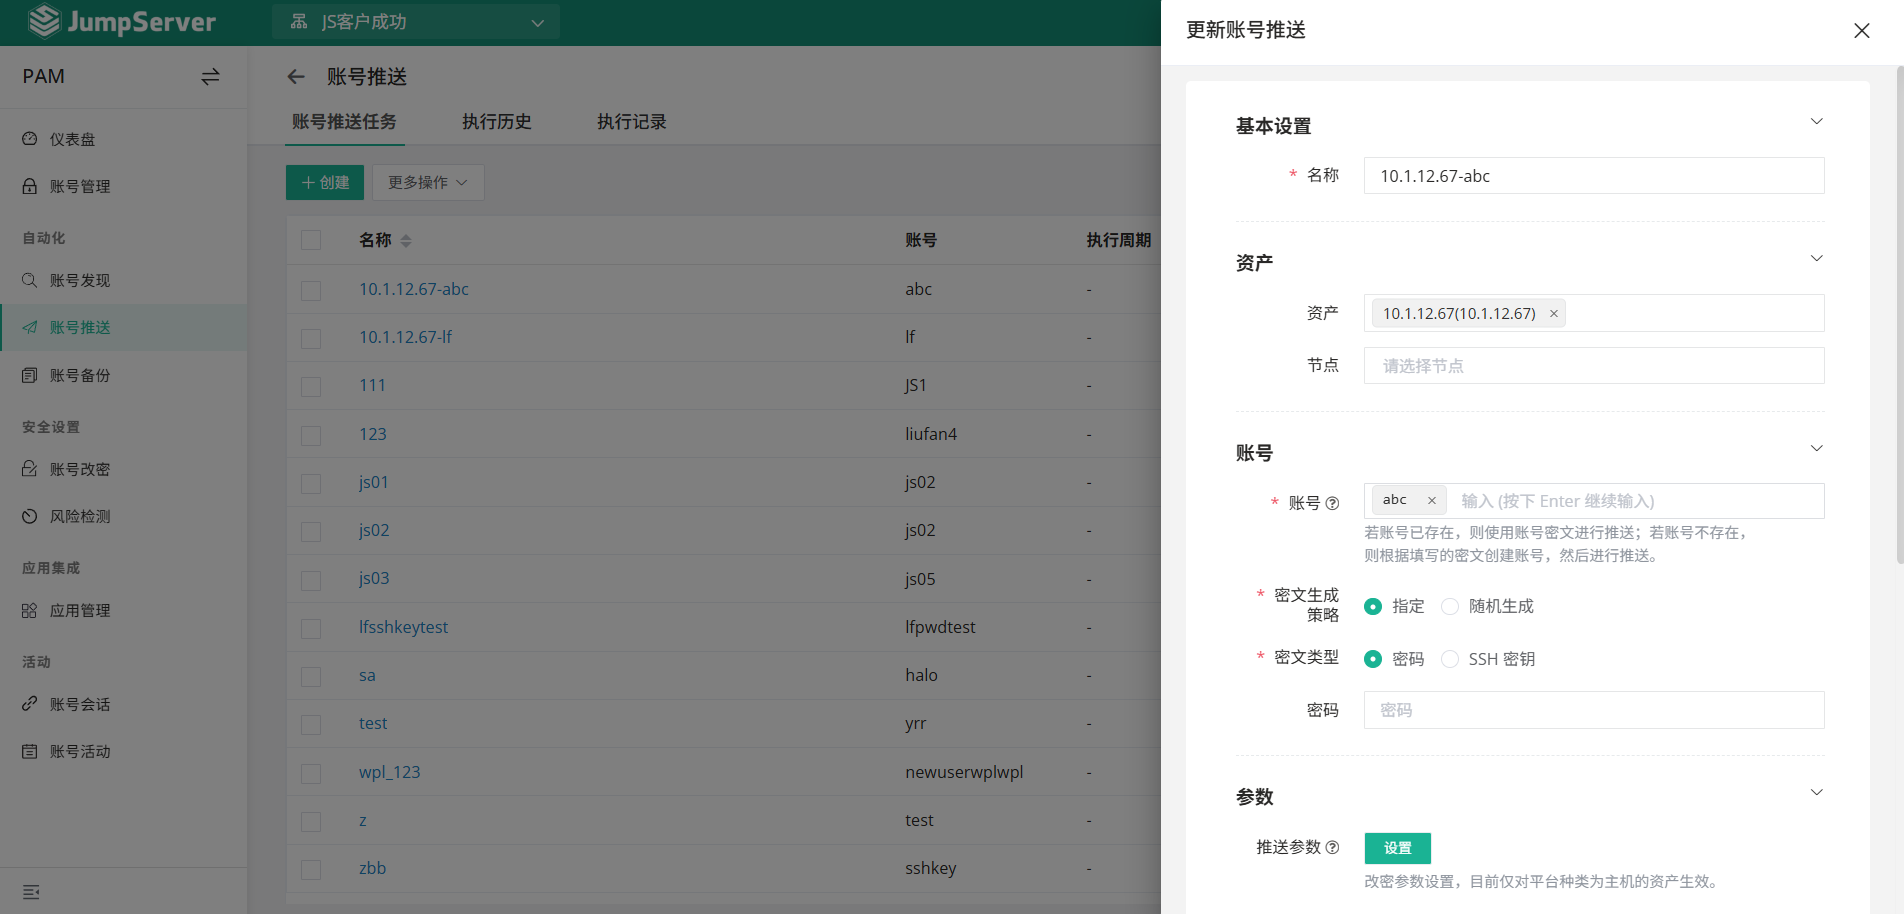Screen dimensions: 1904x914
Task: Collapse the 基本设置 section
Action: (x=1817, y=121)
